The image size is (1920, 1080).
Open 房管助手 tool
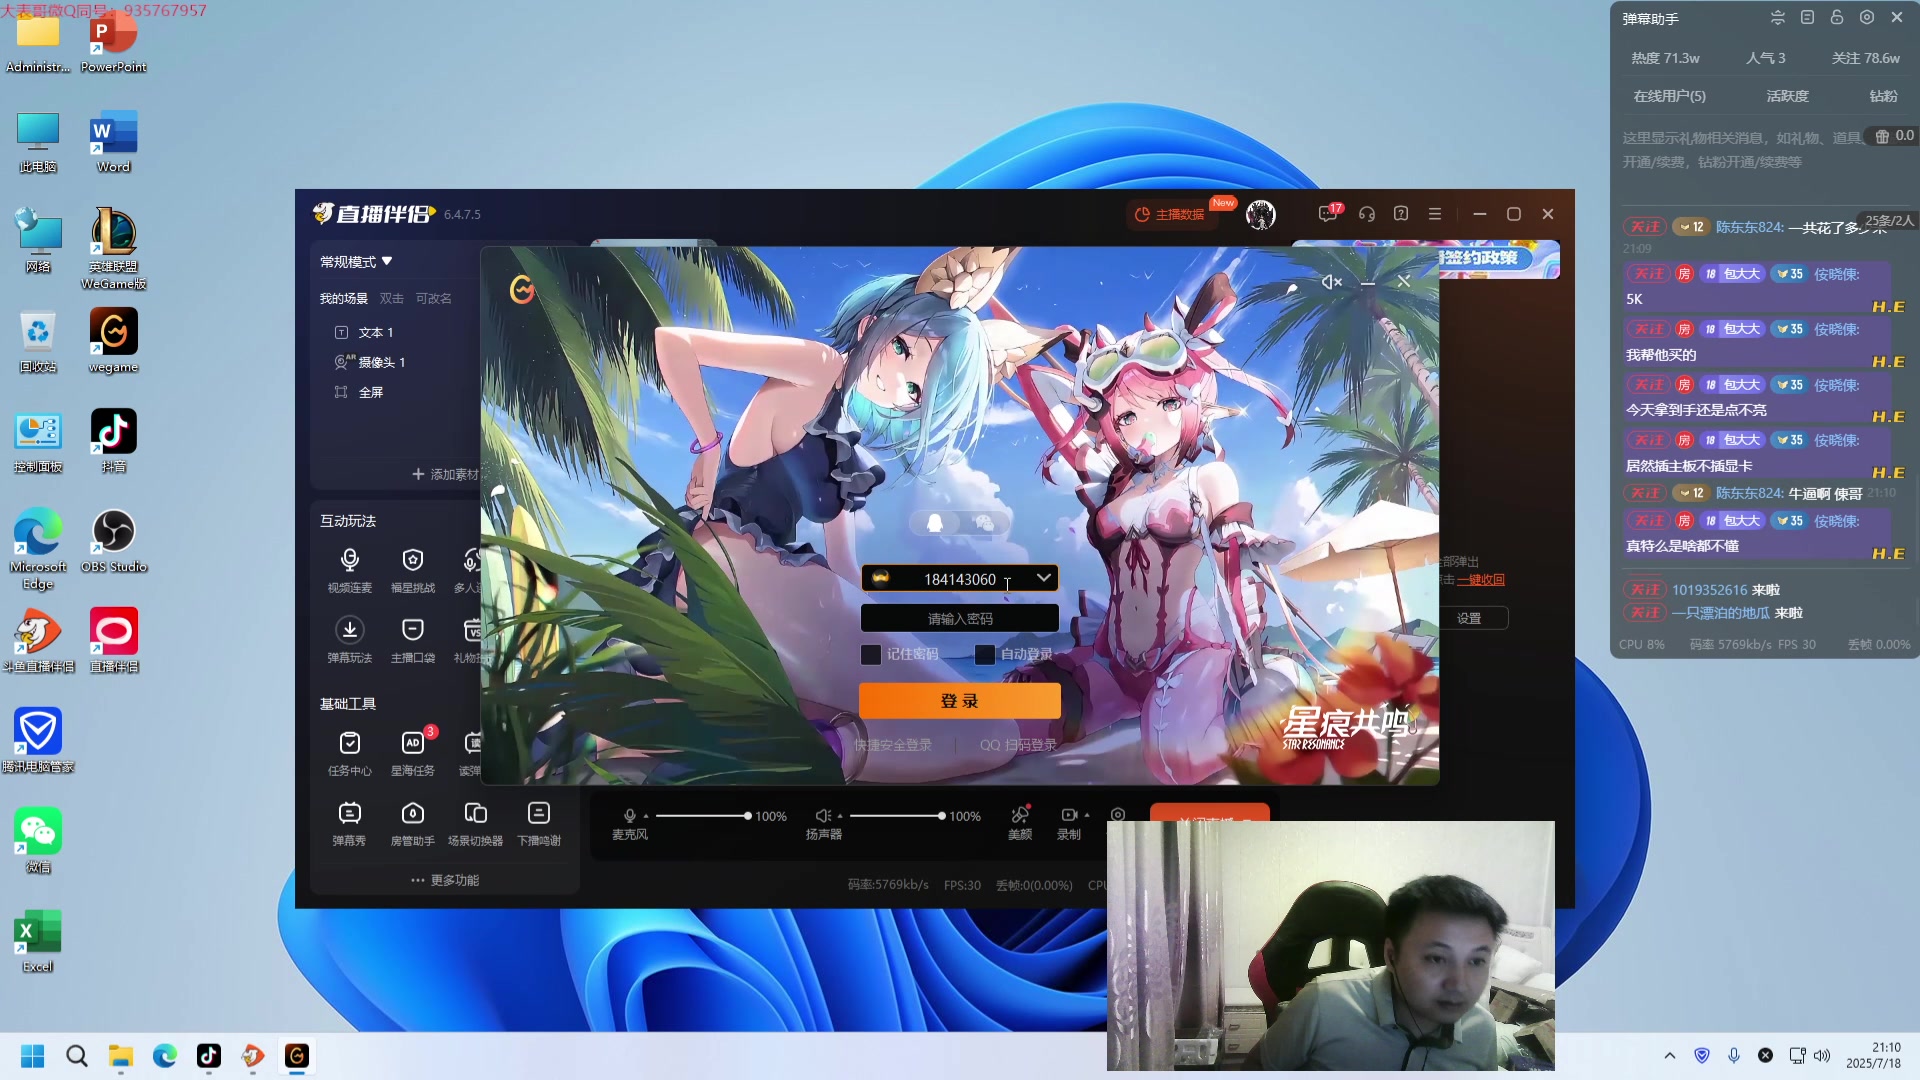412,823
